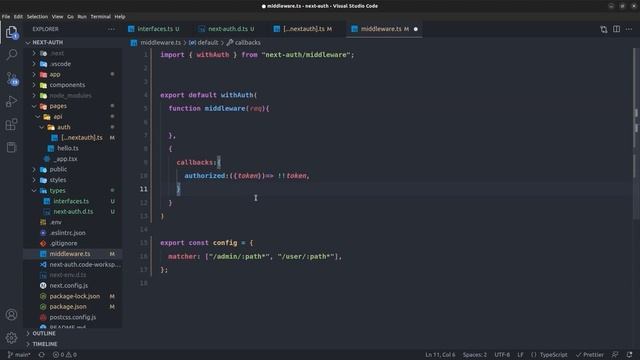Screen dimensions: 640x360
Task: Expand the components folder
Action: 67,85
